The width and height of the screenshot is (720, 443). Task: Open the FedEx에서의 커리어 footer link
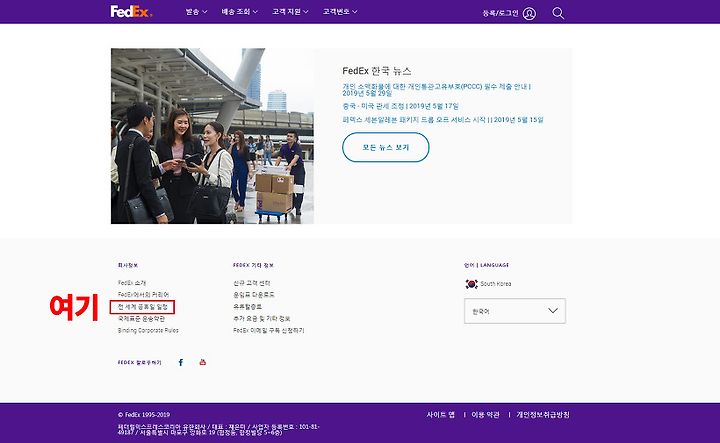coord(143,294)
